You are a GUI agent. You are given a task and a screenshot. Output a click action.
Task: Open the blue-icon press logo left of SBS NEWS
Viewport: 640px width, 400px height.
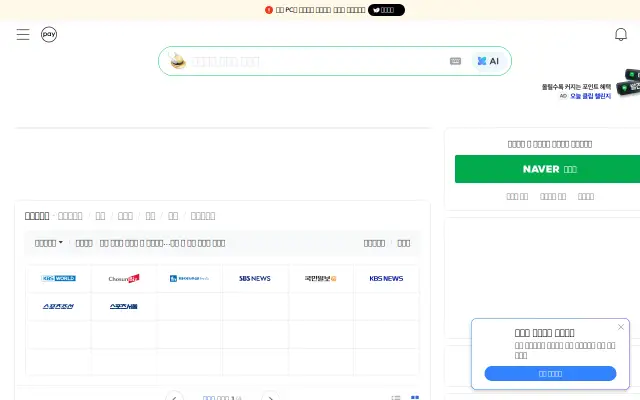tap(189, 278)
